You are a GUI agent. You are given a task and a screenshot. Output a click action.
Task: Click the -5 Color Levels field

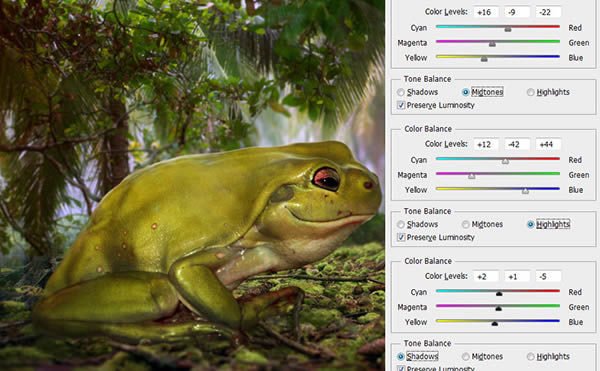coord(548,276)
